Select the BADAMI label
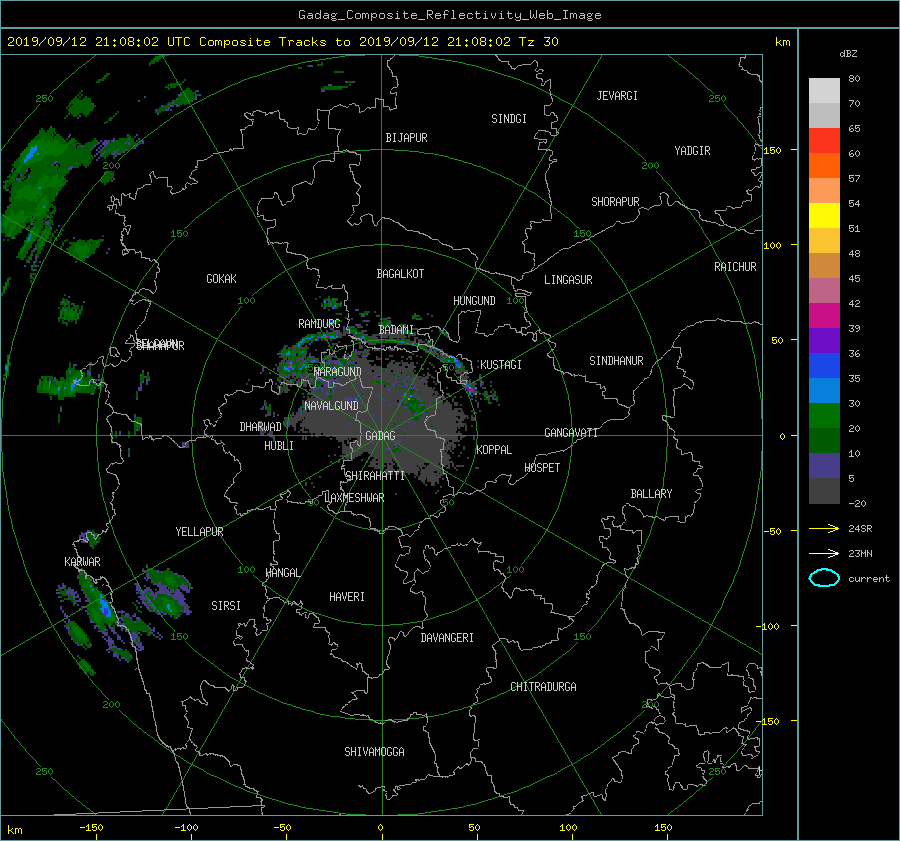The width and height of the screenshot is (900, 841). (x=396, y=330)
